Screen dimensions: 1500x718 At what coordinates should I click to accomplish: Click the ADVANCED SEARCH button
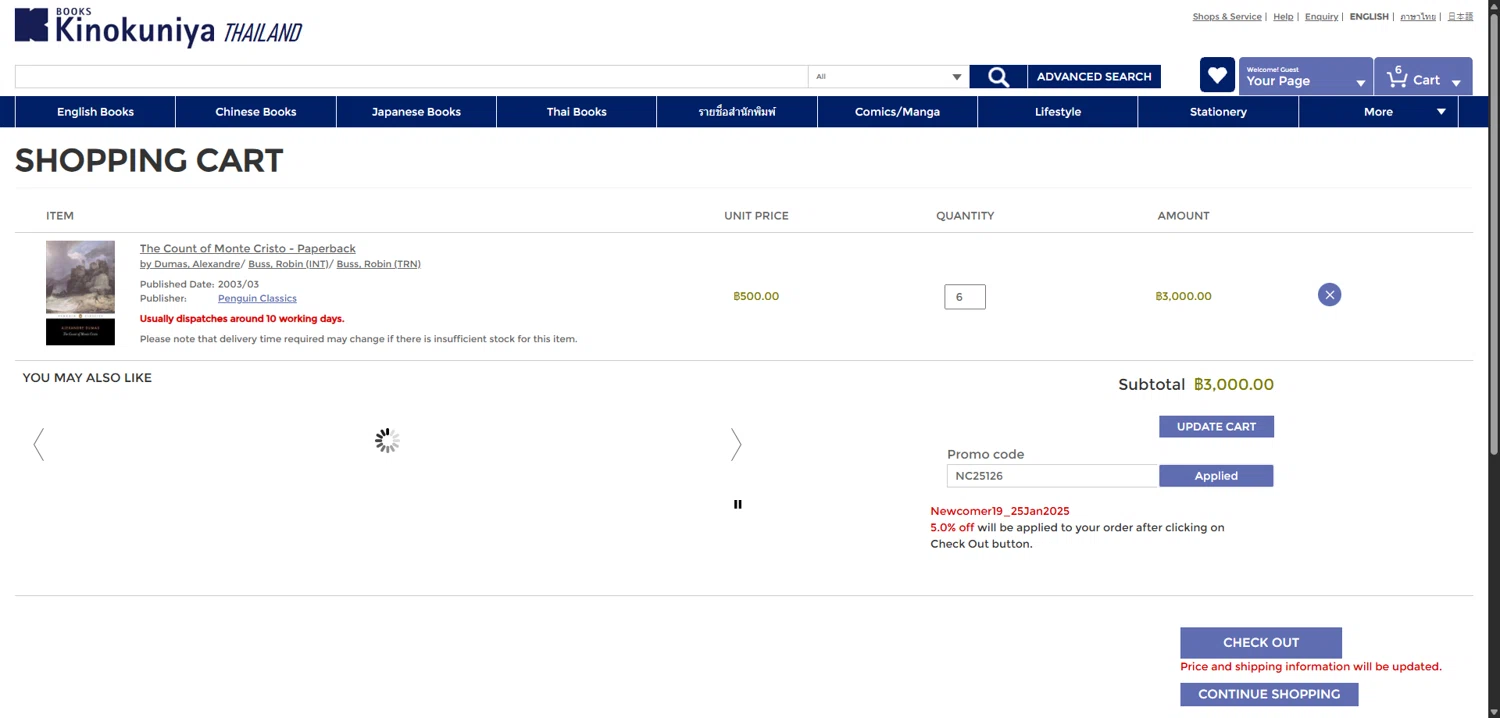coord(1094,76)
